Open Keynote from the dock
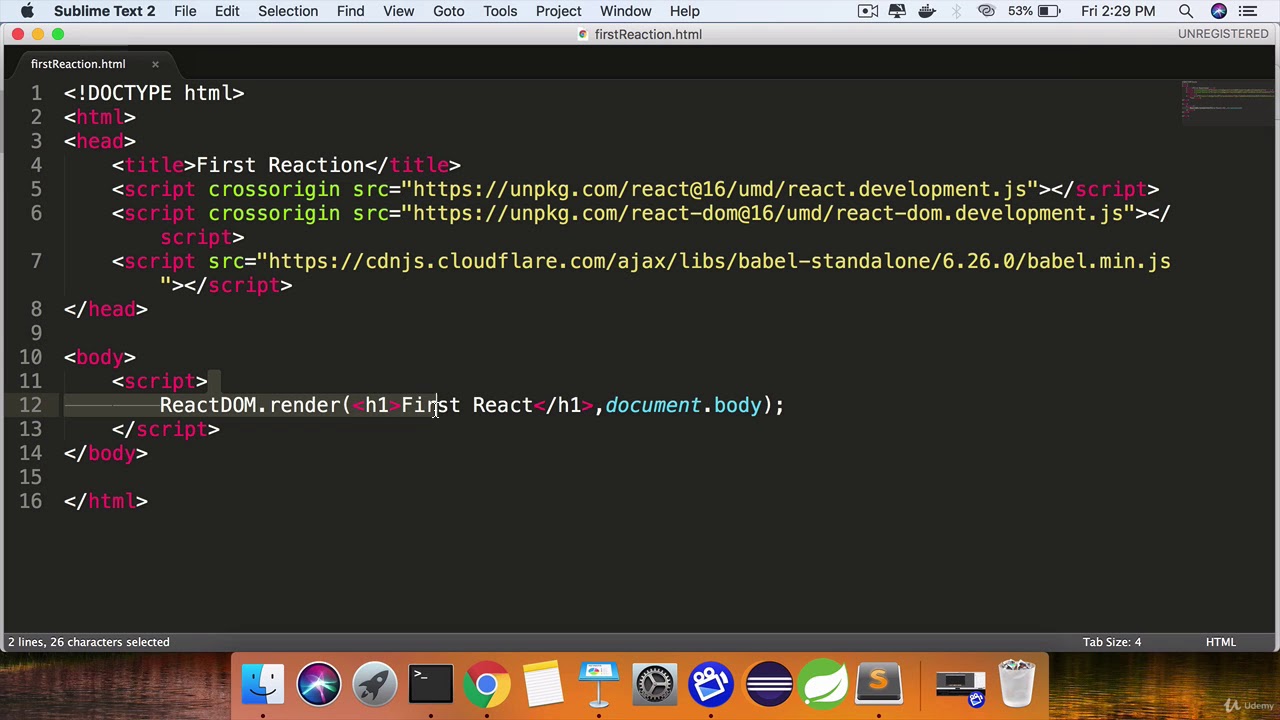1280x720 pixels. pyautogui.click(x=599, y=684)
